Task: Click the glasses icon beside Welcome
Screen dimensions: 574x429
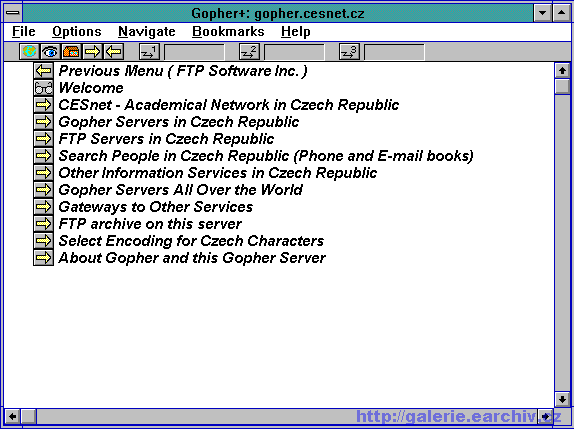Action: [x=44, y=88]
